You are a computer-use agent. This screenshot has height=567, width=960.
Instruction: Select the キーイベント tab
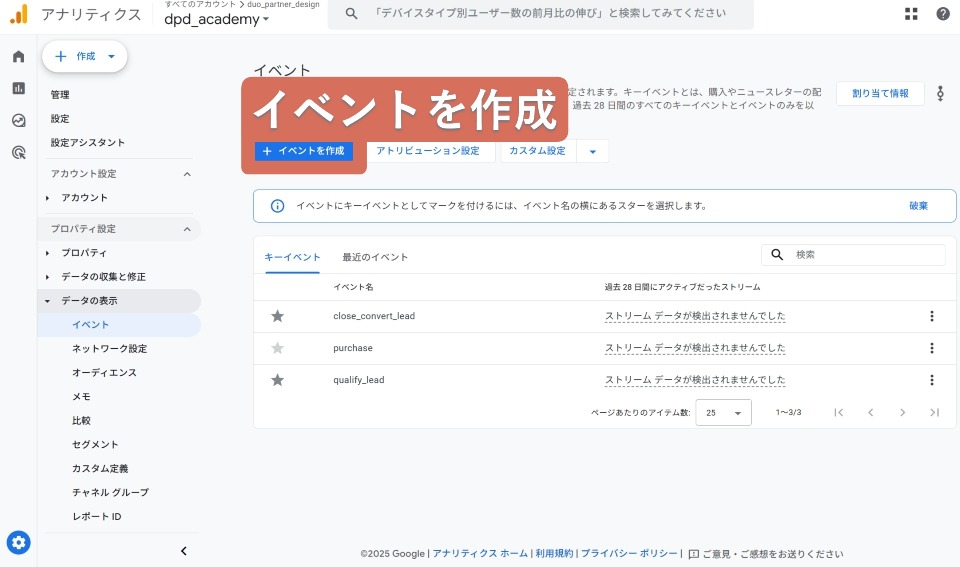(x=292, y=257)
